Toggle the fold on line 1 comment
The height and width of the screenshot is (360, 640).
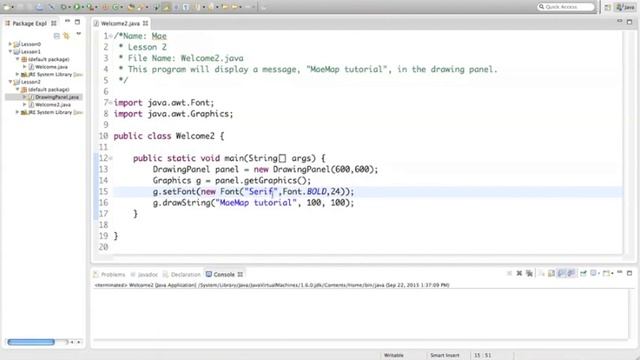click(x=111, y=36)
